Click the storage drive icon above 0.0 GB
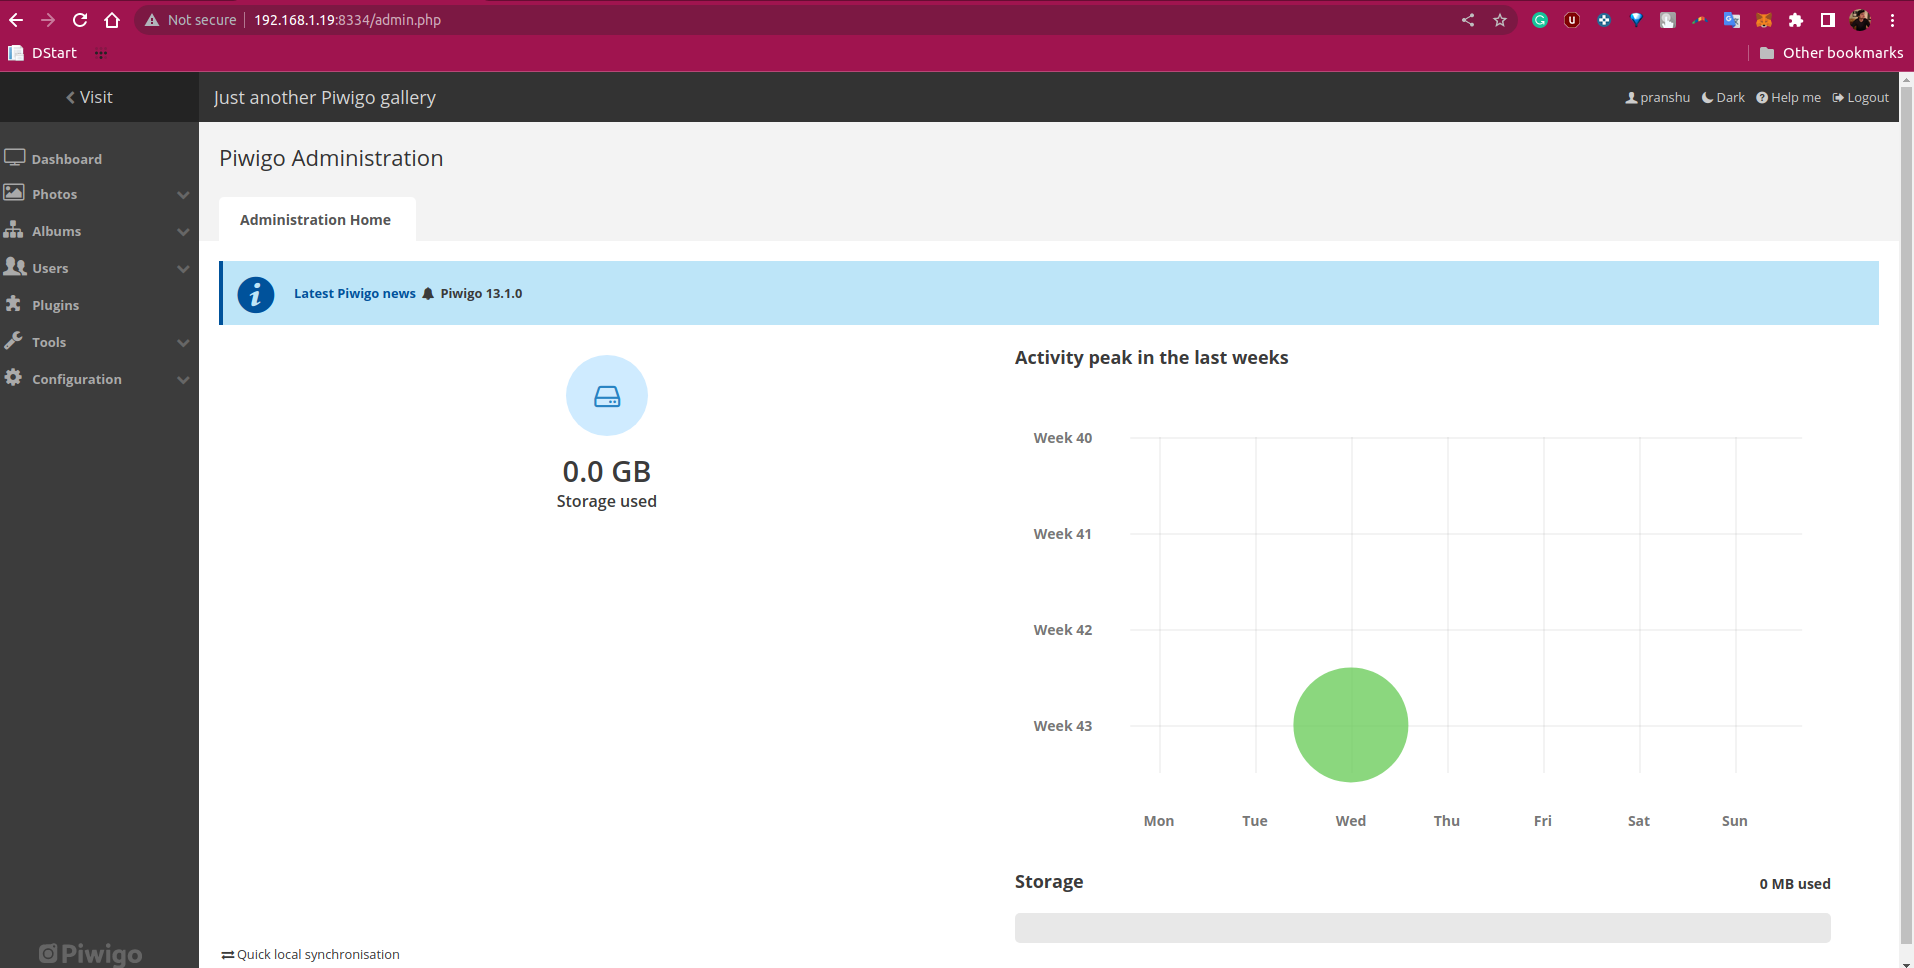This screenshot has height=968, width=1914. (607, 396)
